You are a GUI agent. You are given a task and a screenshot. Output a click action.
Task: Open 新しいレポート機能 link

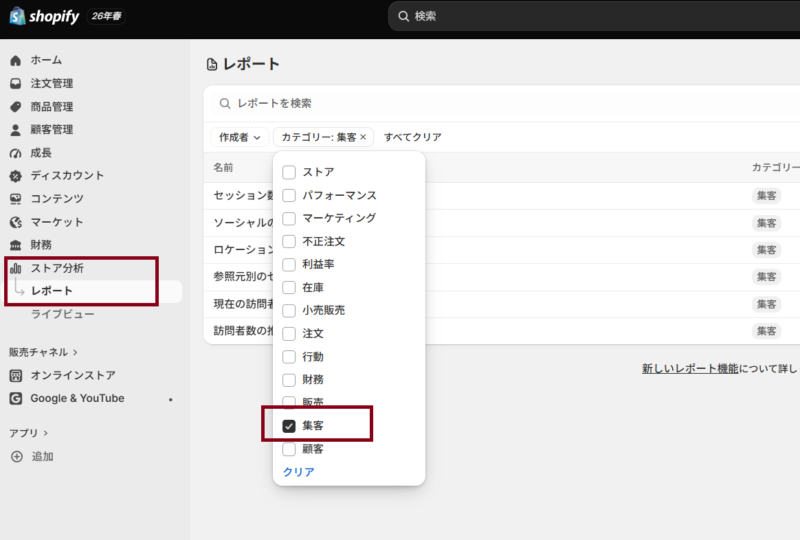[x=690, y=369]
